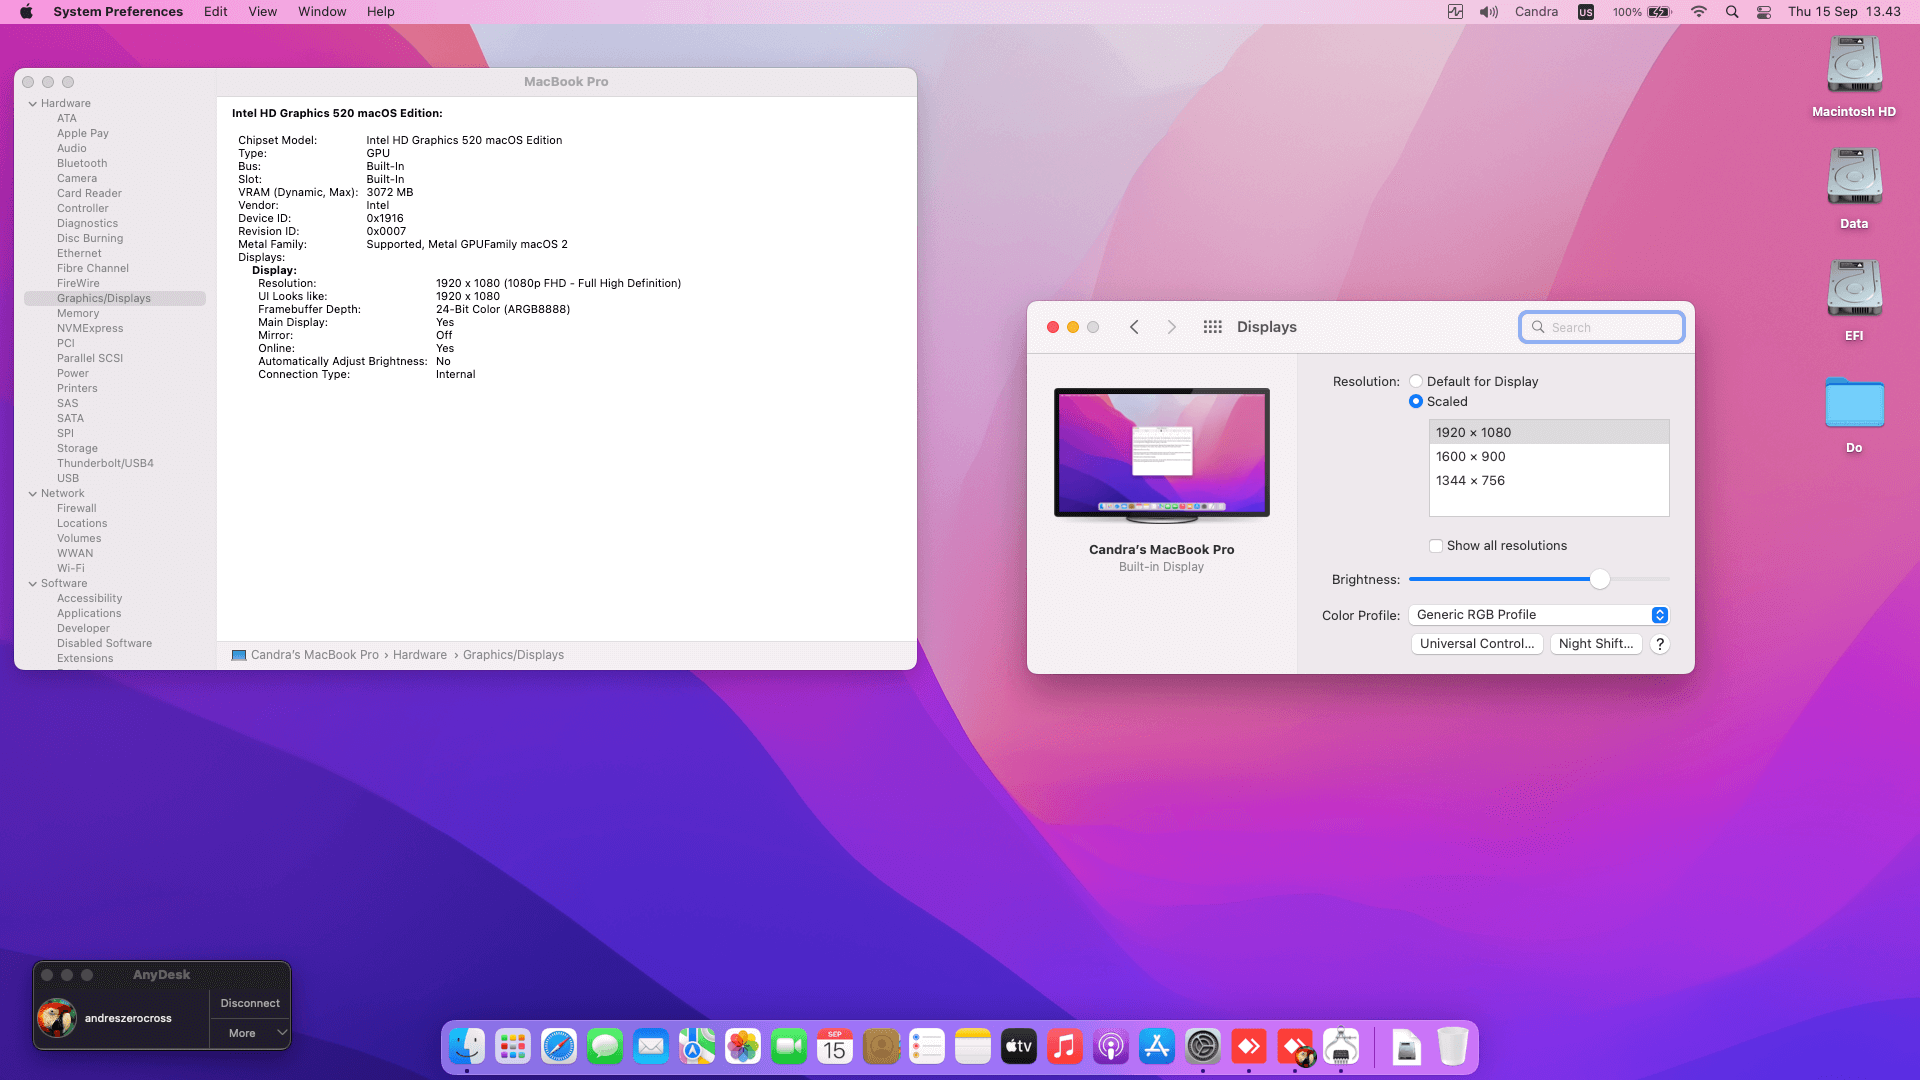Select Memory in Hardware sidebar
Viewport: 1920px width, 1080px height.
(x=78, y=314)
